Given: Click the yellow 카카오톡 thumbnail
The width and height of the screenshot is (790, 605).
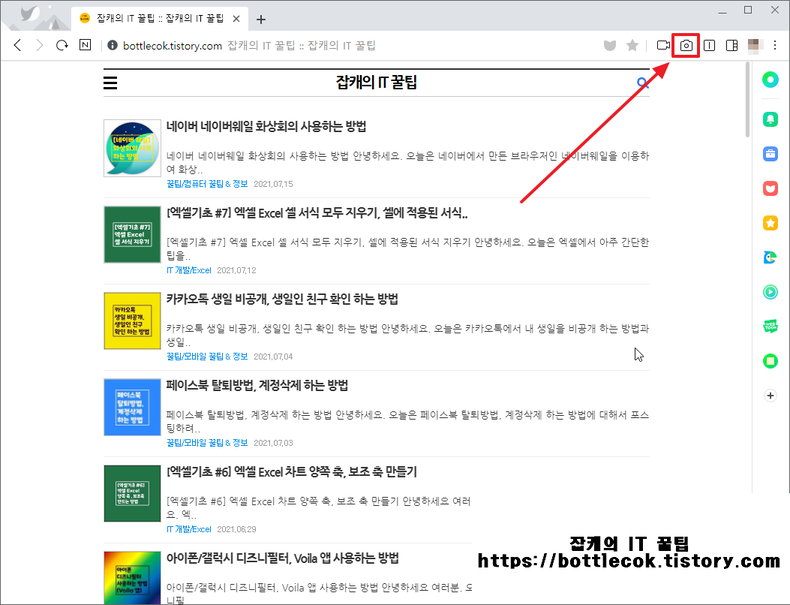Looking at the screenshot, I should (x=132, y=321).
